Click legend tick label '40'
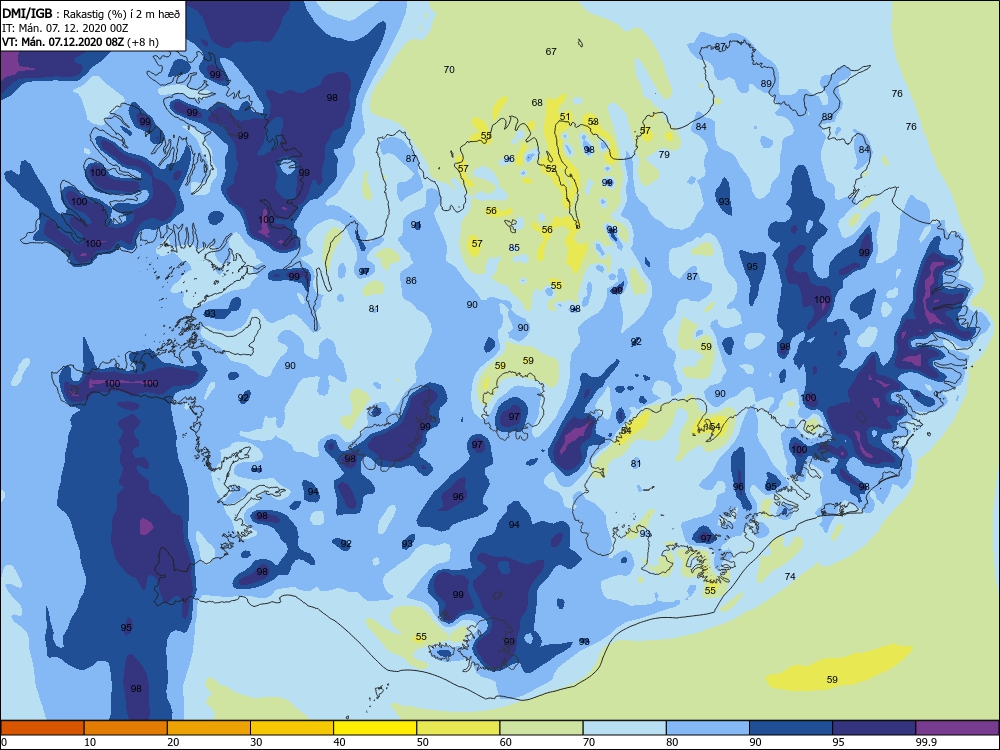The height and width of the screenshot is (750, 1000). 340,742
